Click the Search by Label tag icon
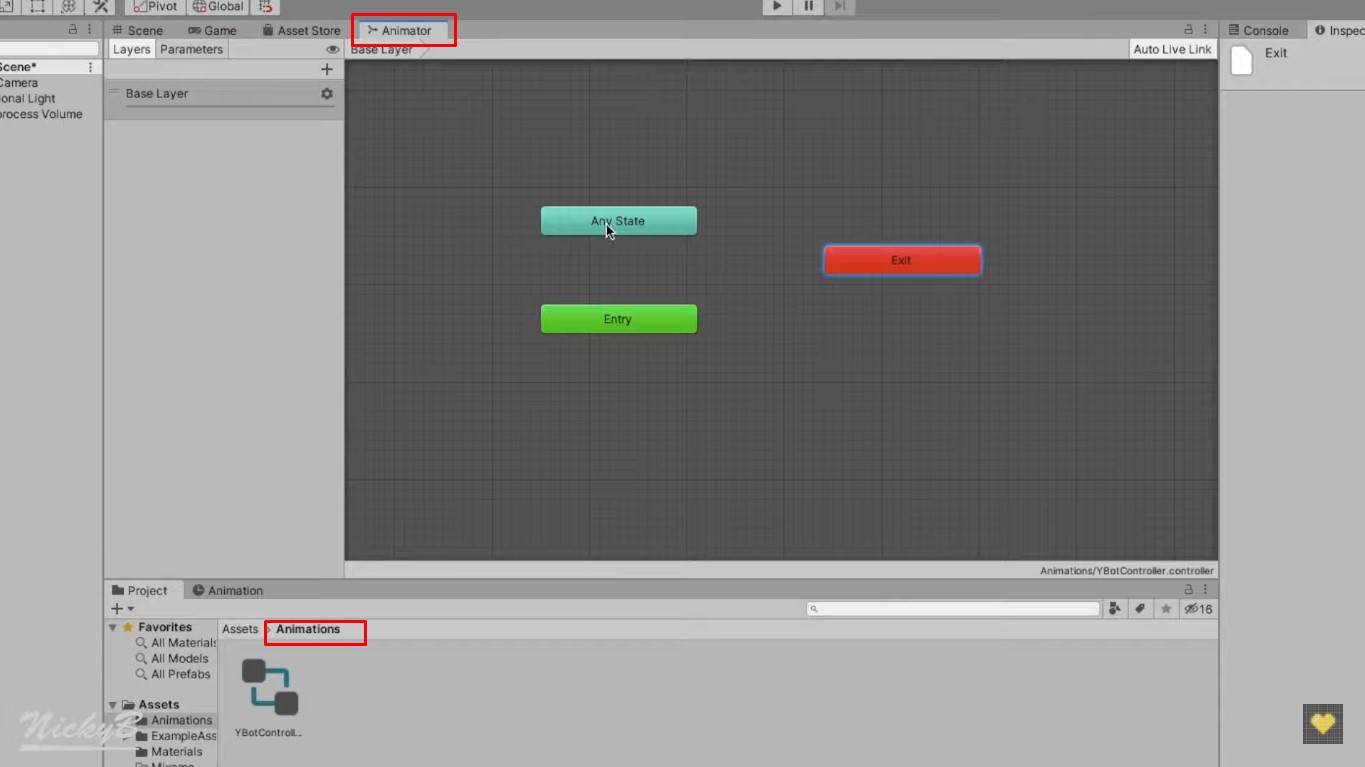This screenshot has width=1365, height=767. [x=1140, y=609]
